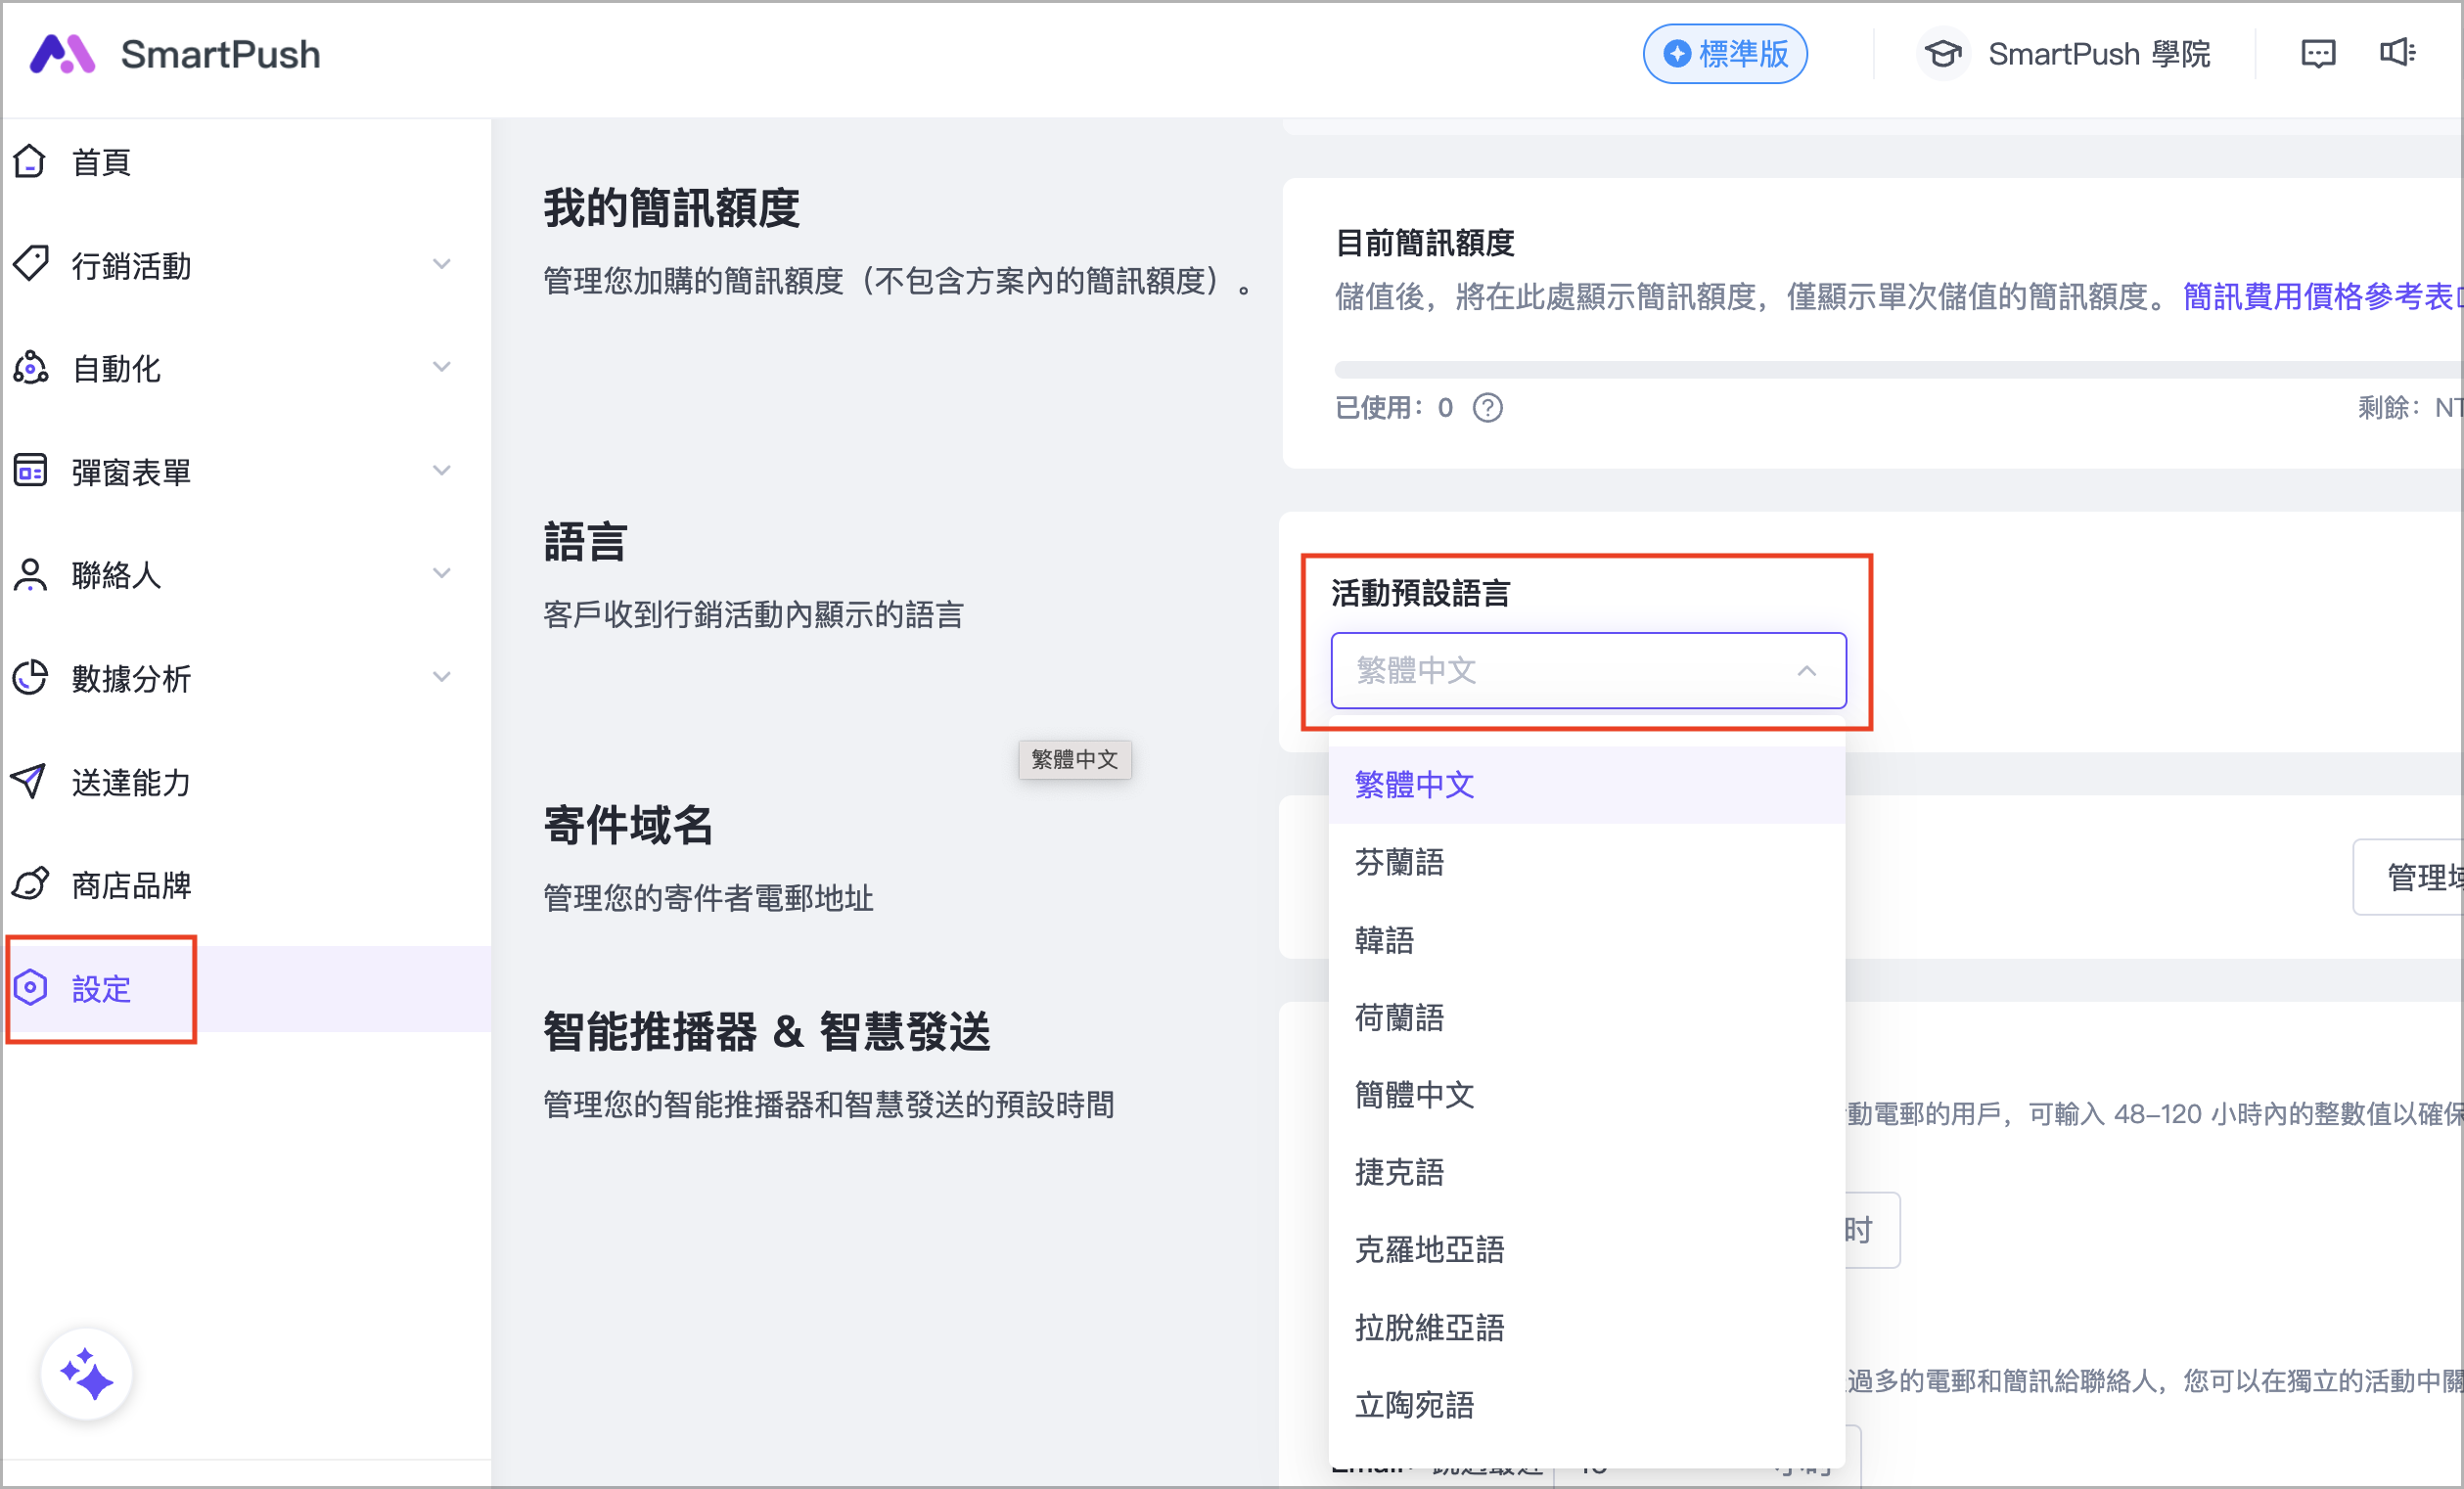Viewport: 2464px width, 1489px height.
Task: Click the 數據分析 pie chart icon
Action: pos(30,678)
